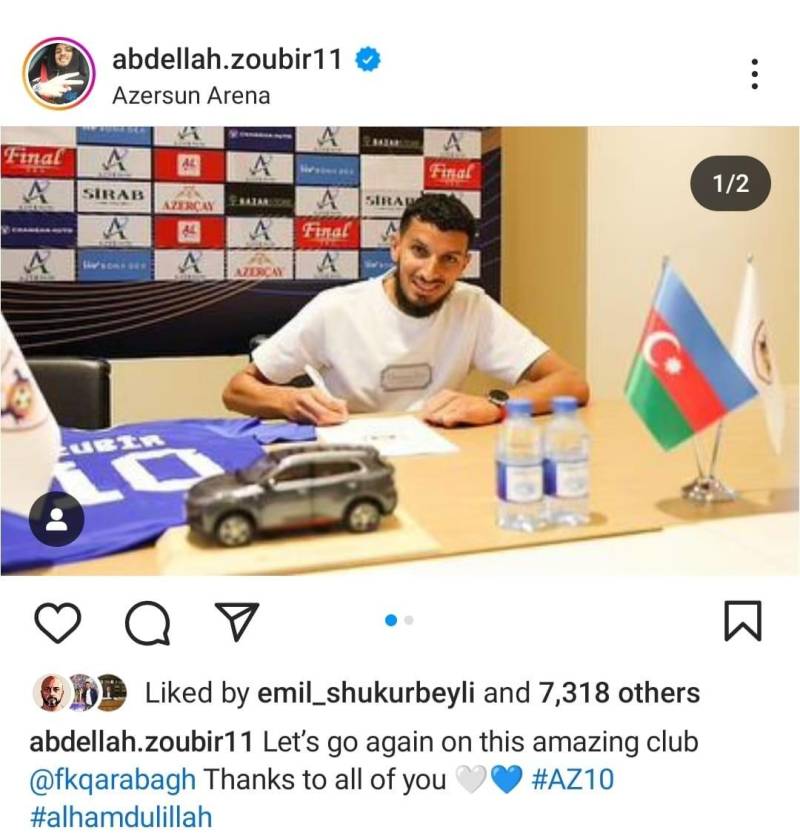Share the post with the paper plane icon
Image resolution: width=800 pixels, height=833 pixels.
236,621
